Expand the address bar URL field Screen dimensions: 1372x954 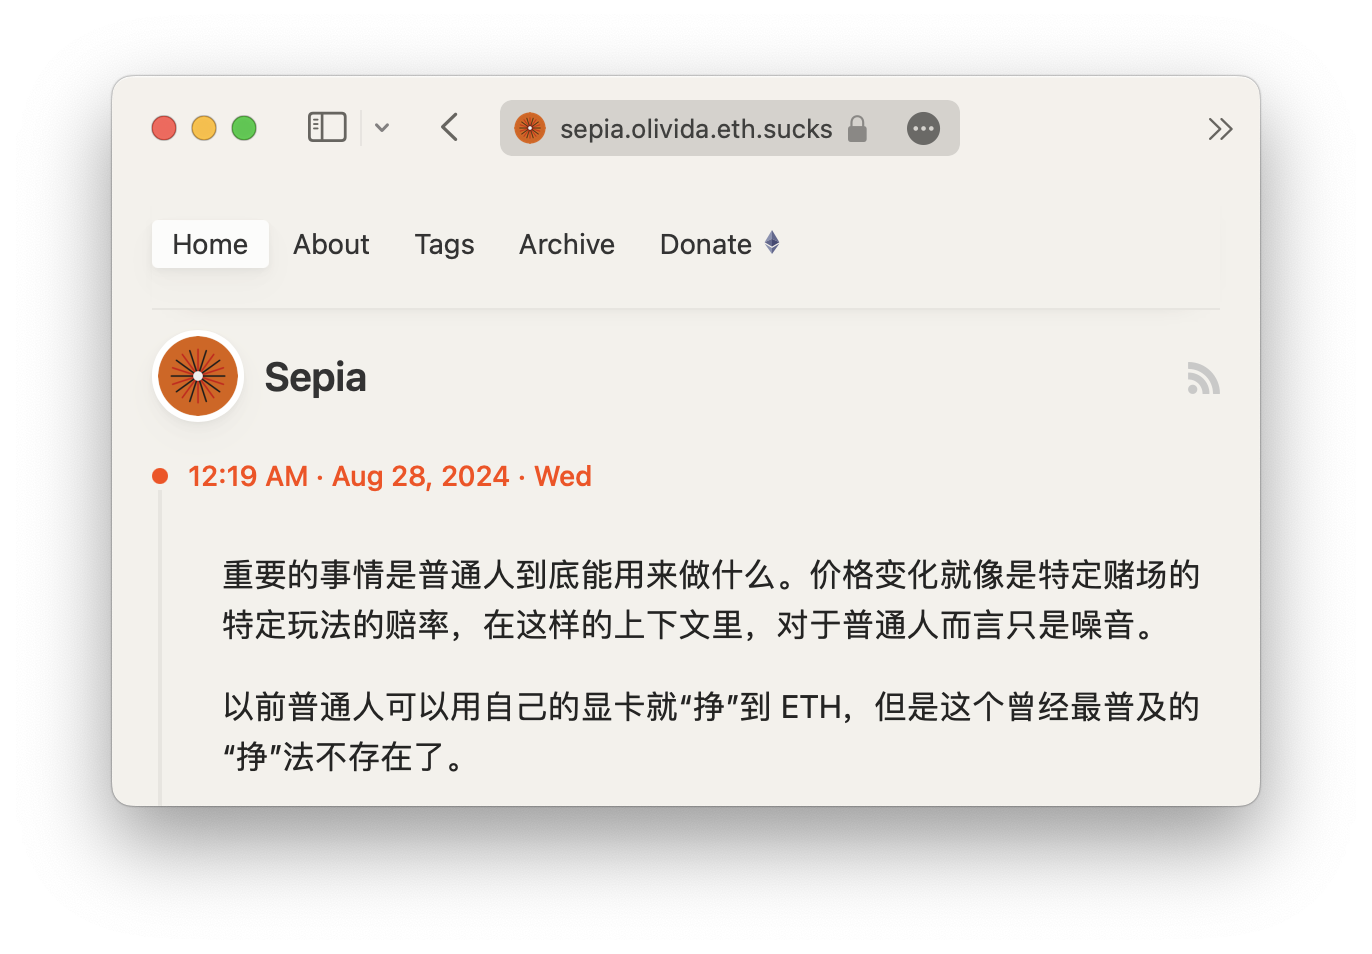coord(697,128)
